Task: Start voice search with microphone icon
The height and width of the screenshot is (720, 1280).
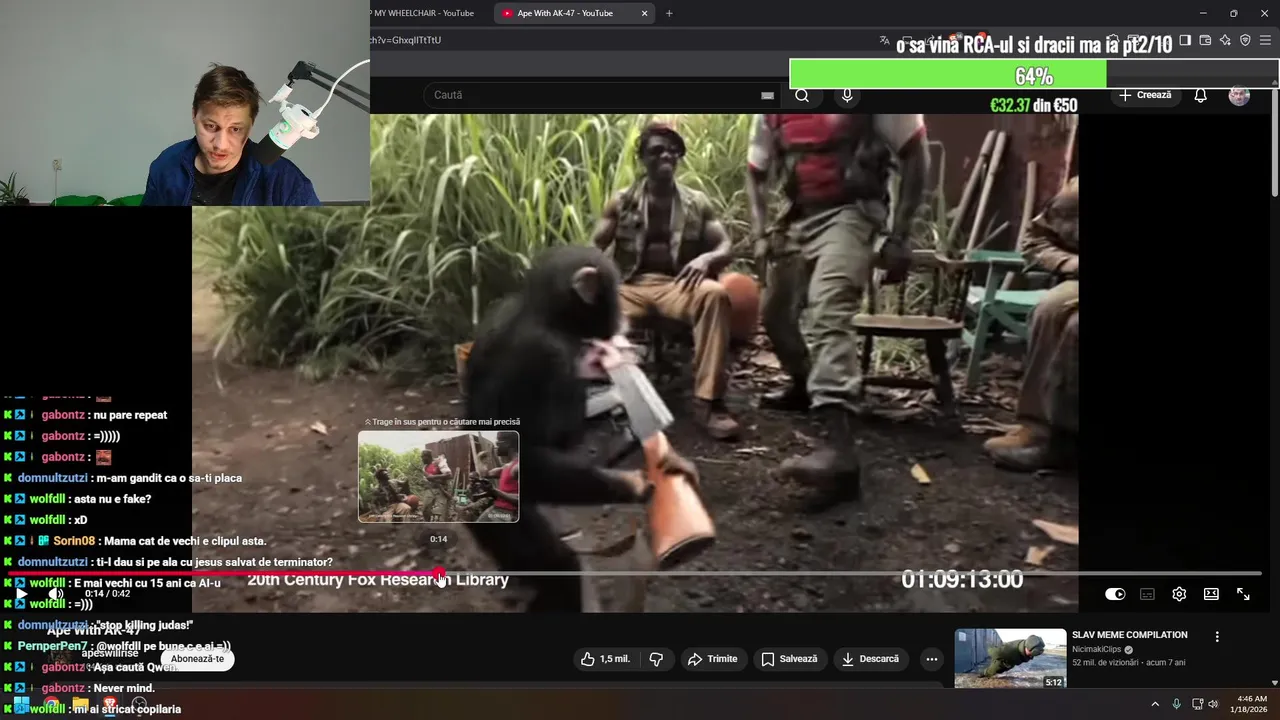Action: (847, 95)
